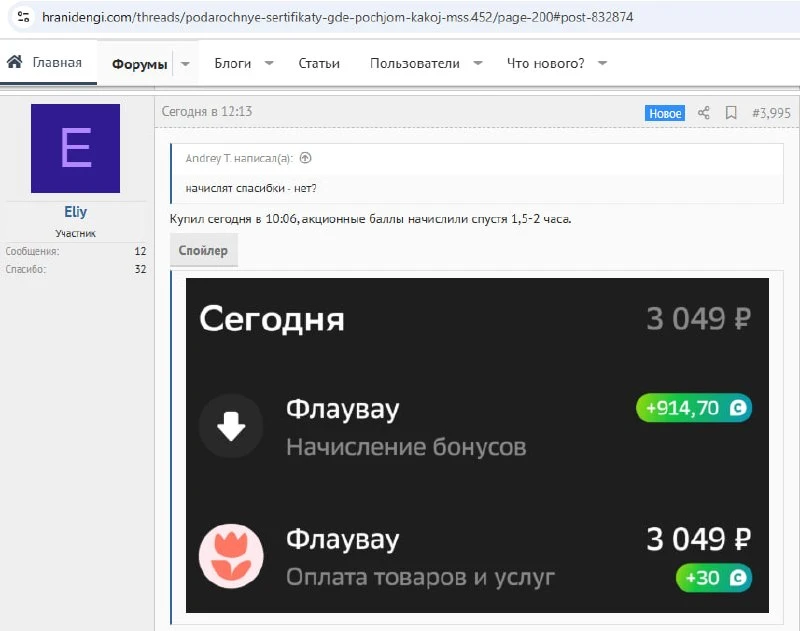This screenshot has width=800, height=631.
Task: Expand the Что нового? dropdown arrow
Action: coord(603,63)
